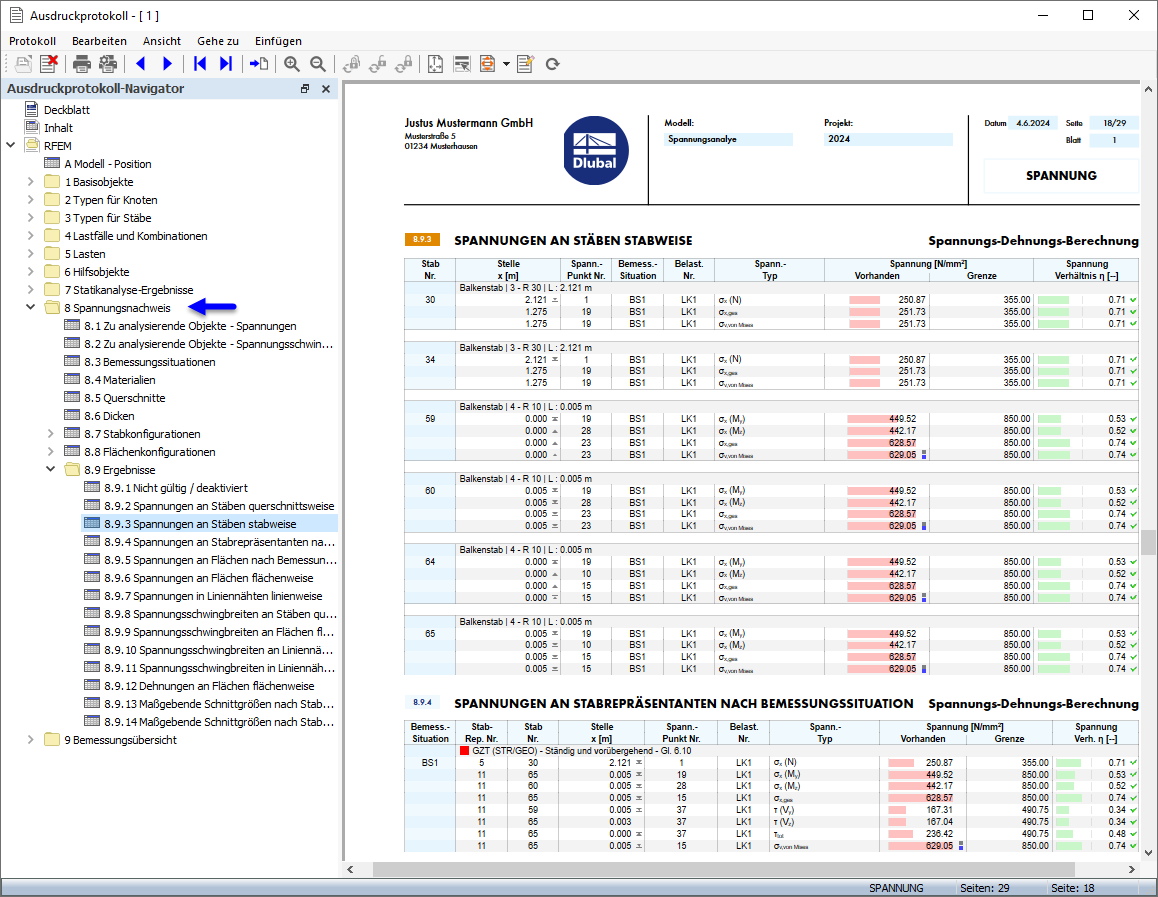The image size is (1158, 897).
Task: Undock the navigator panel with float icon
Action: 304,89
